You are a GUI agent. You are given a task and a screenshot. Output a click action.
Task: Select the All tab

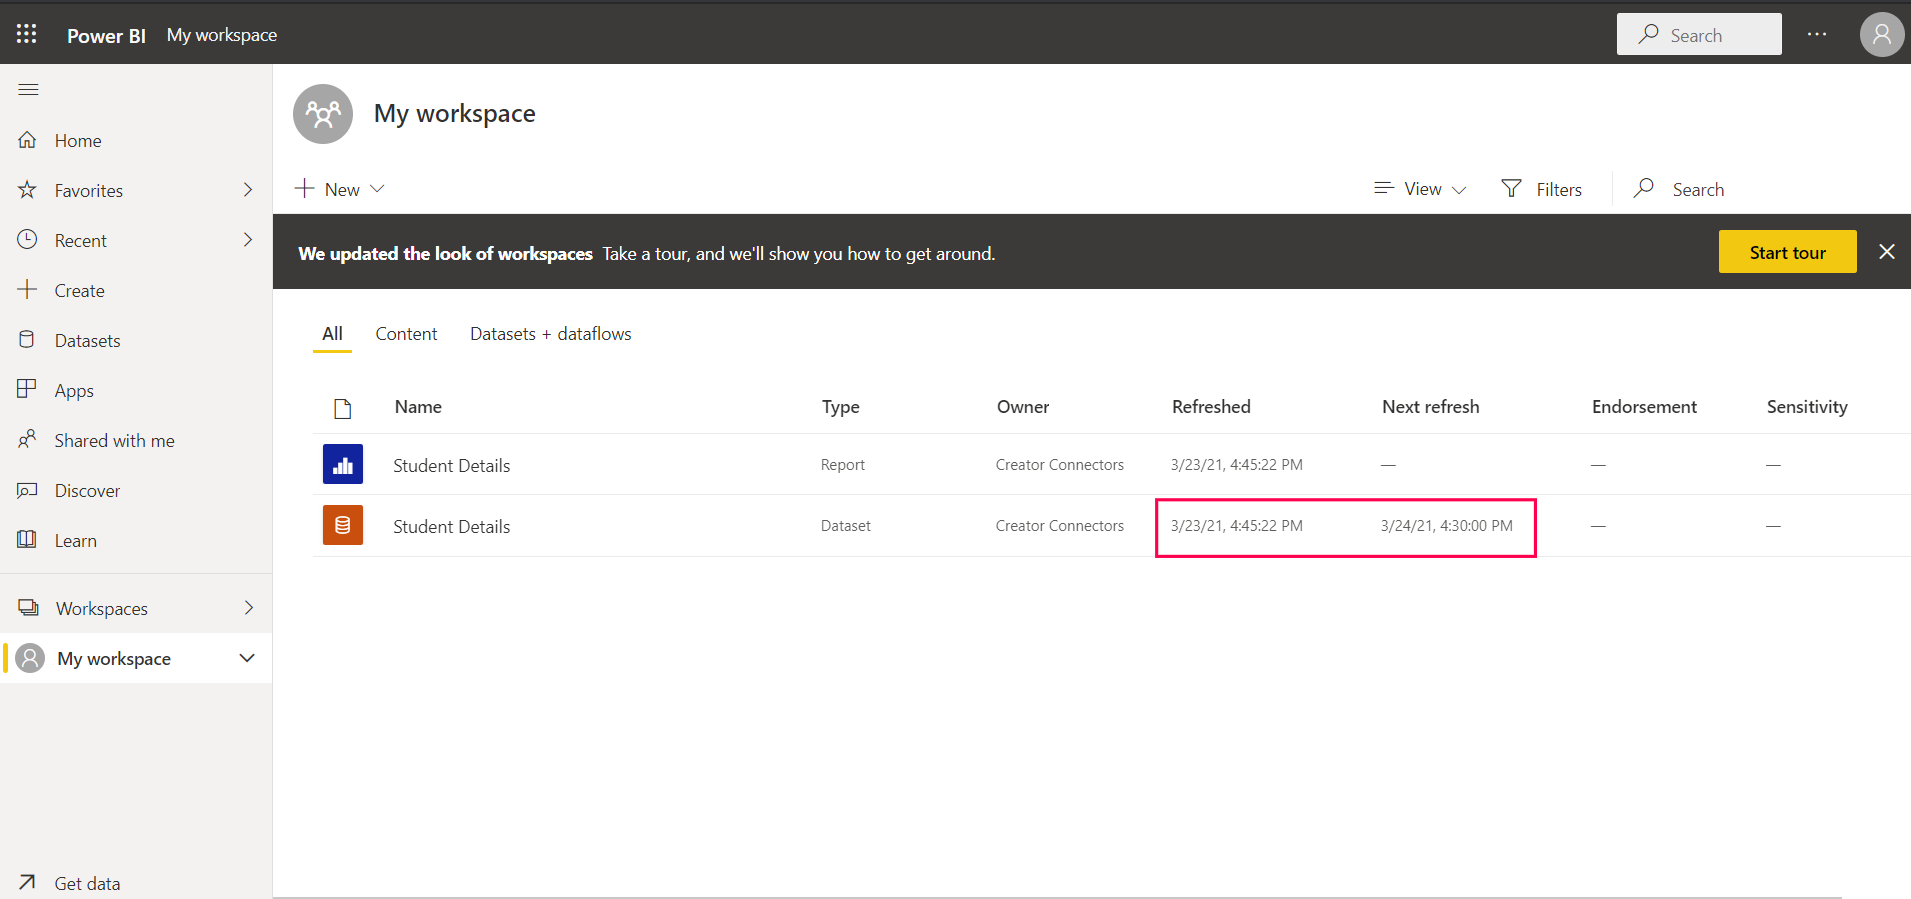click(332, 334)
